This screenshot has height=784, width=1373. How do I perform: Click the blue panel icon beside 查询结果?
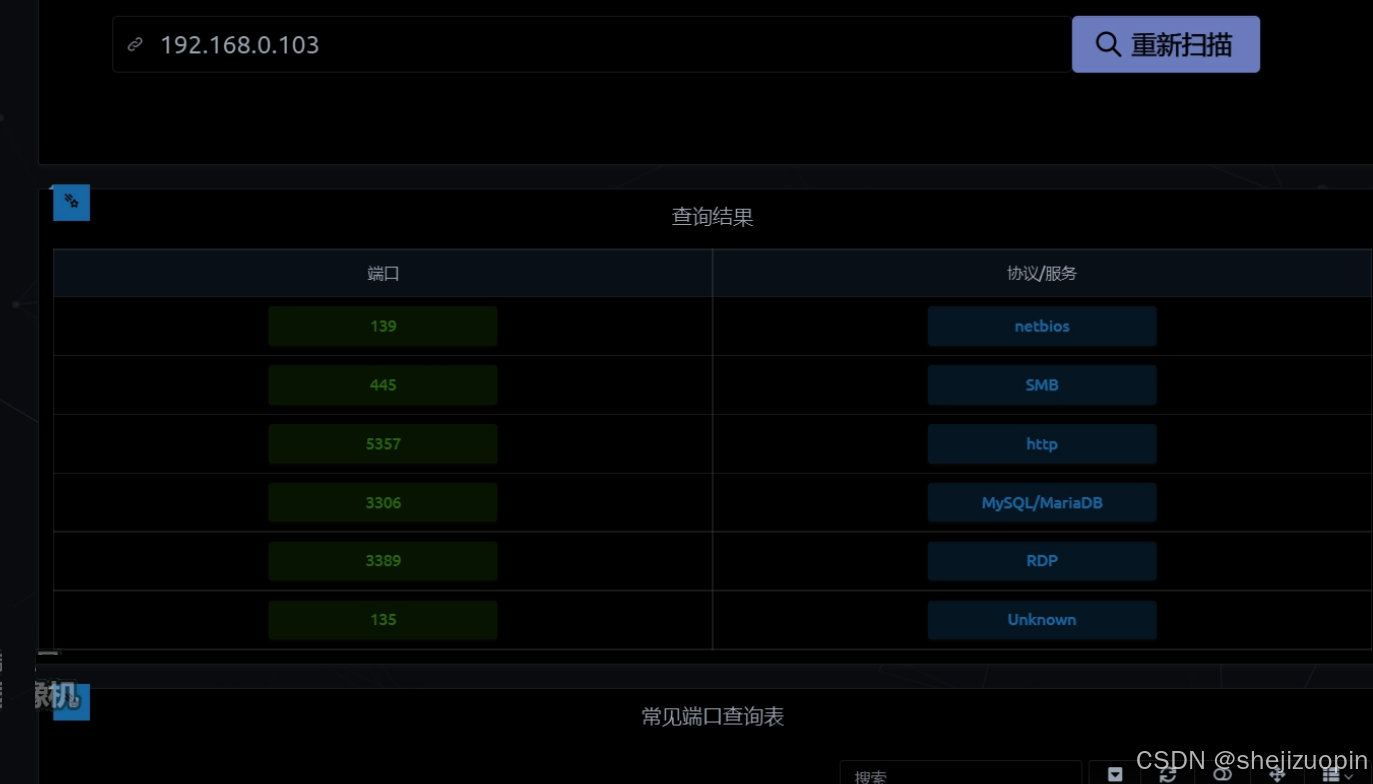[72, 202]
